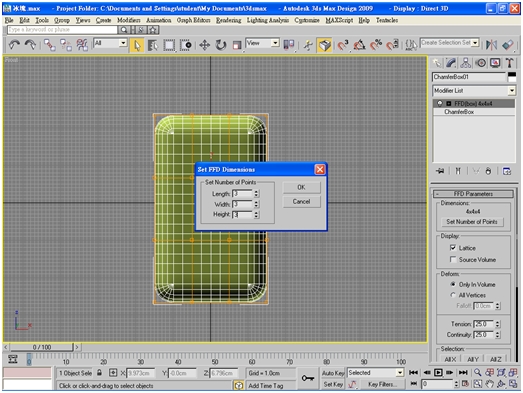
Task: Enable the Source Volume checkbox
Action: (x=453, y=259)
